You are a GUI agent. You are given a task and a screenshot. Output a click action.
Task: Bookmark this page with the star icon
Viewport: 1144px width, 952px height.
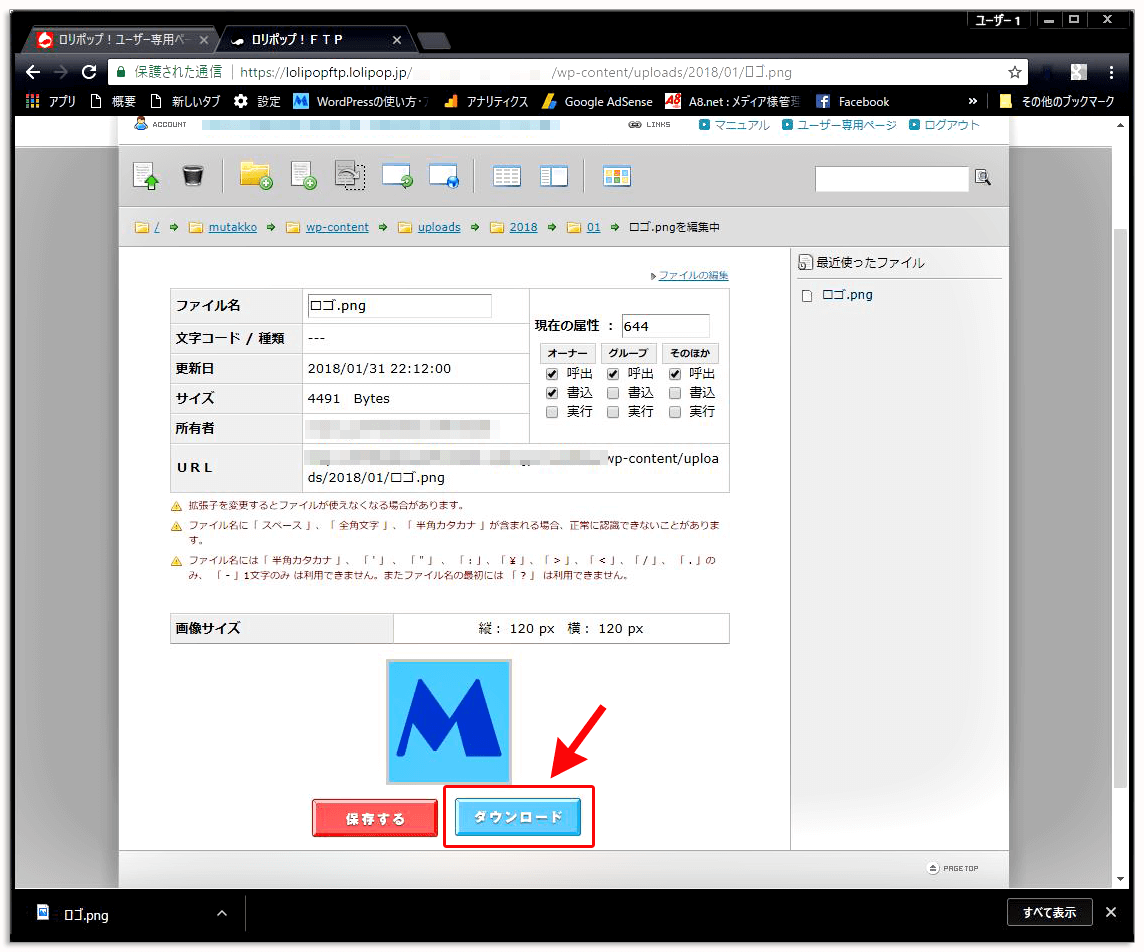pyautogui.click(x=1015, y=72)
